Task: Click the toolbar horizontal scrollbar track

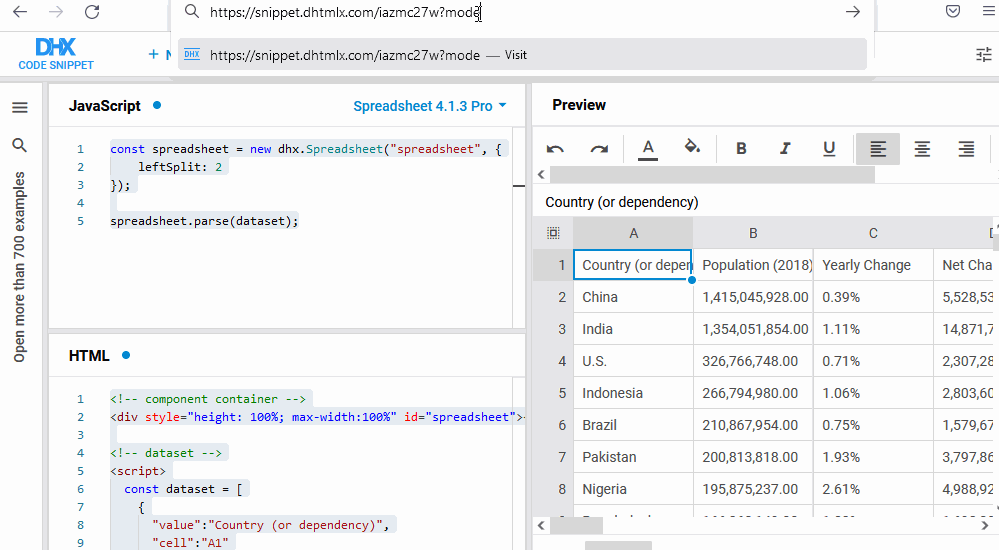Action: (x=712, y=175)
